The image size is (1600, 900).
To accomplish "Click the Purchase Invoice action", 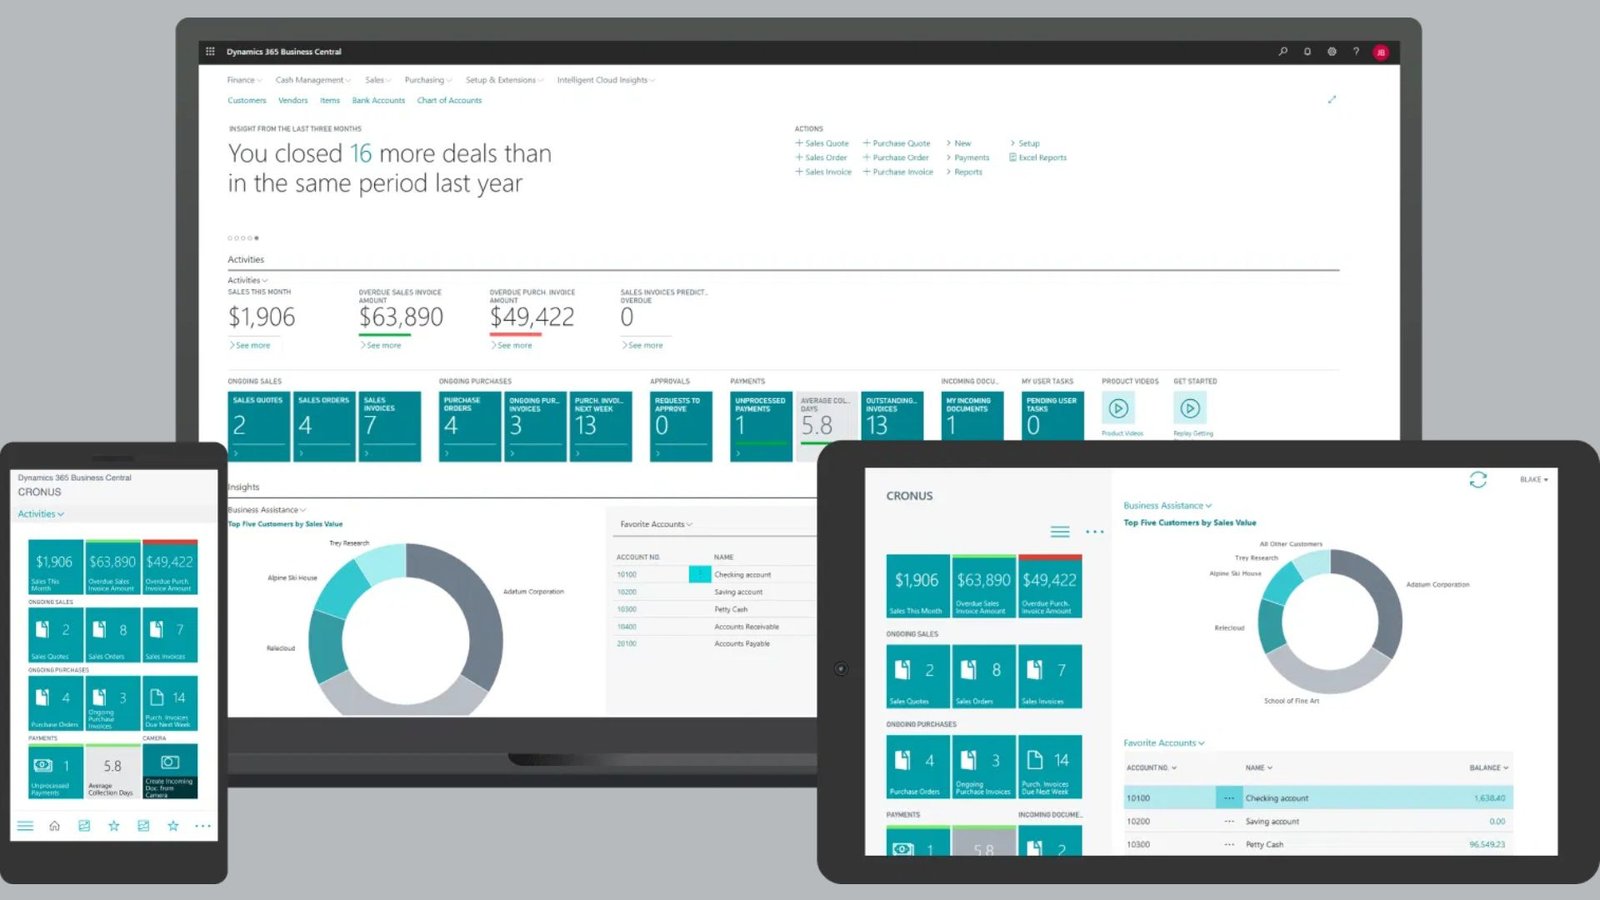I will [898, 172].
